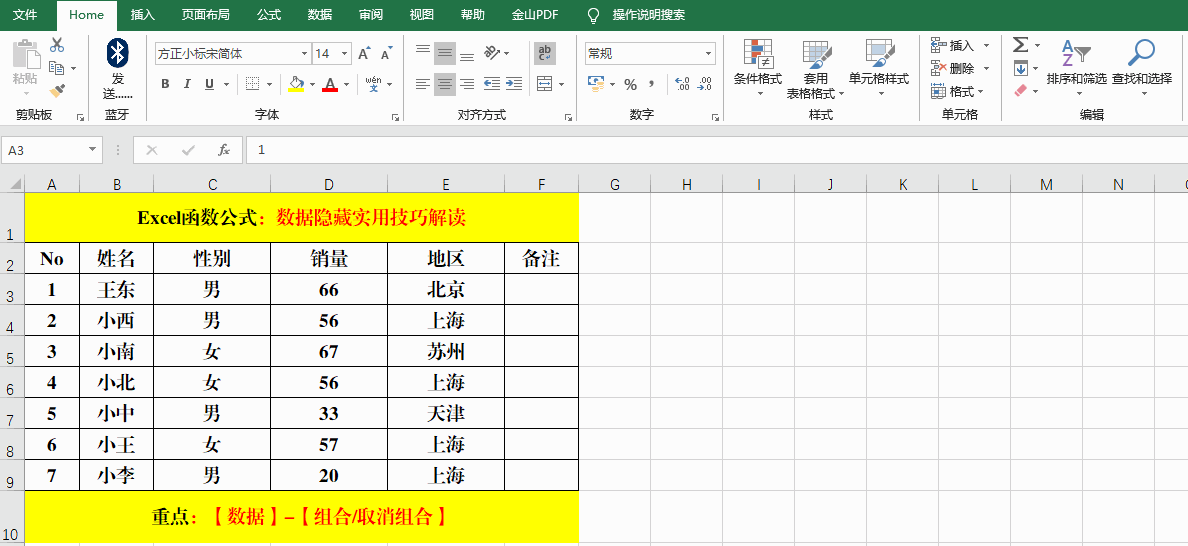Open the number format 常规 dropdown
This screenshot has width=1188, height=546.
tap(709, 54)
